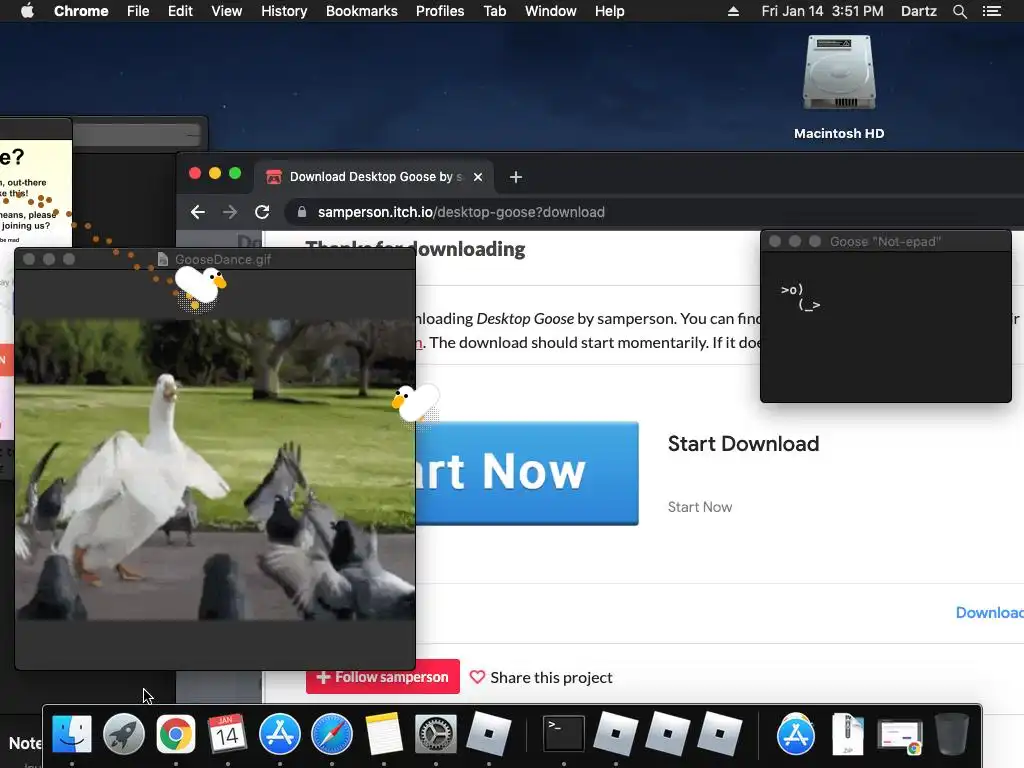Viewport: 1024px width, 768px height.
Task: Click Share this project
Action: (x=541, y=678)
